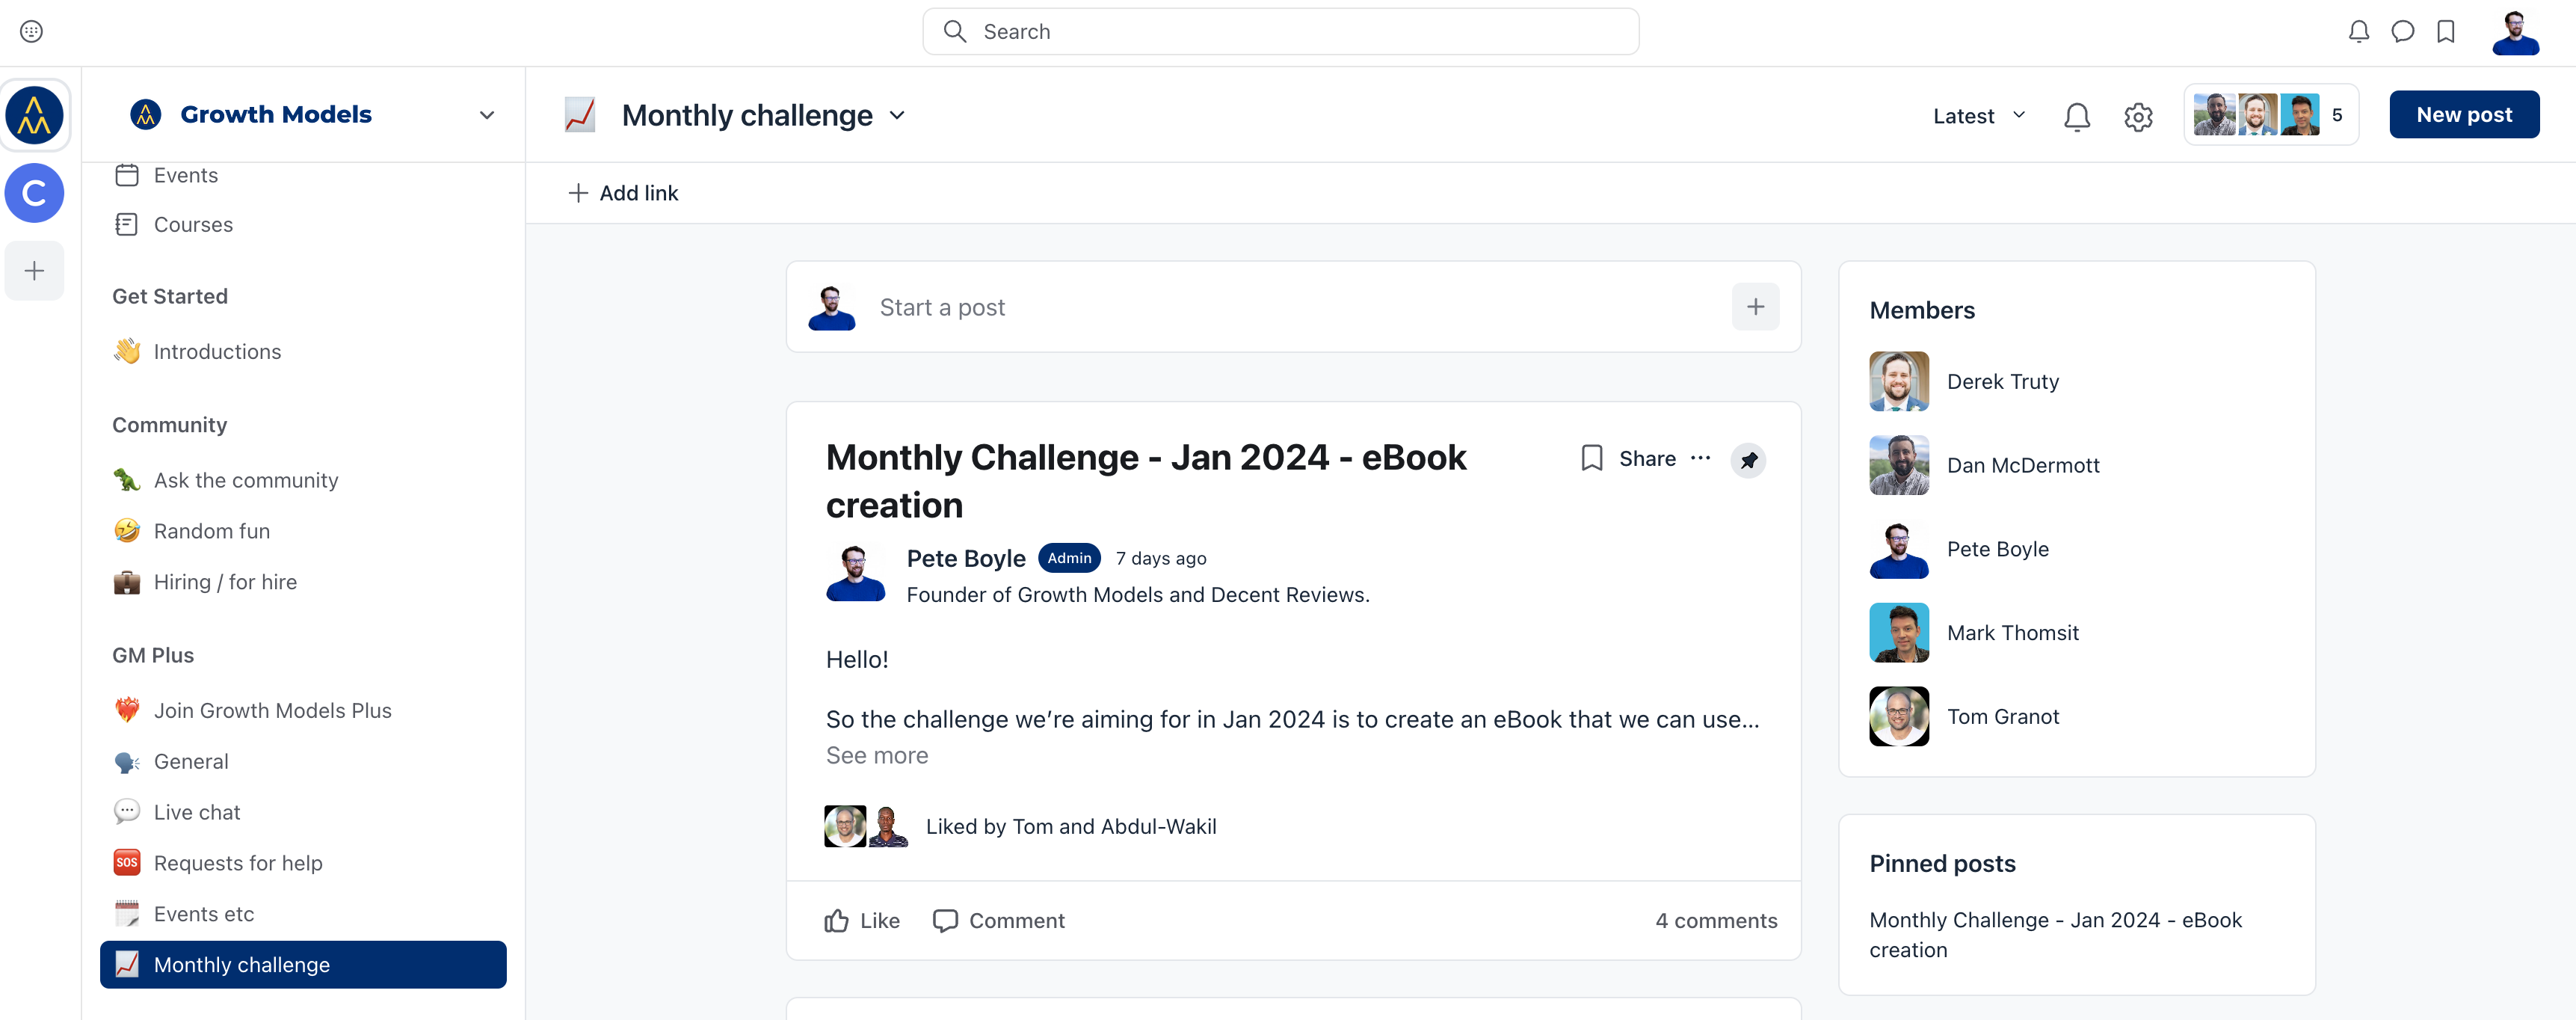The image size is (2576, 1020).
Task: Click the plus icon in post composer
Action: (x=1755, y=307)
